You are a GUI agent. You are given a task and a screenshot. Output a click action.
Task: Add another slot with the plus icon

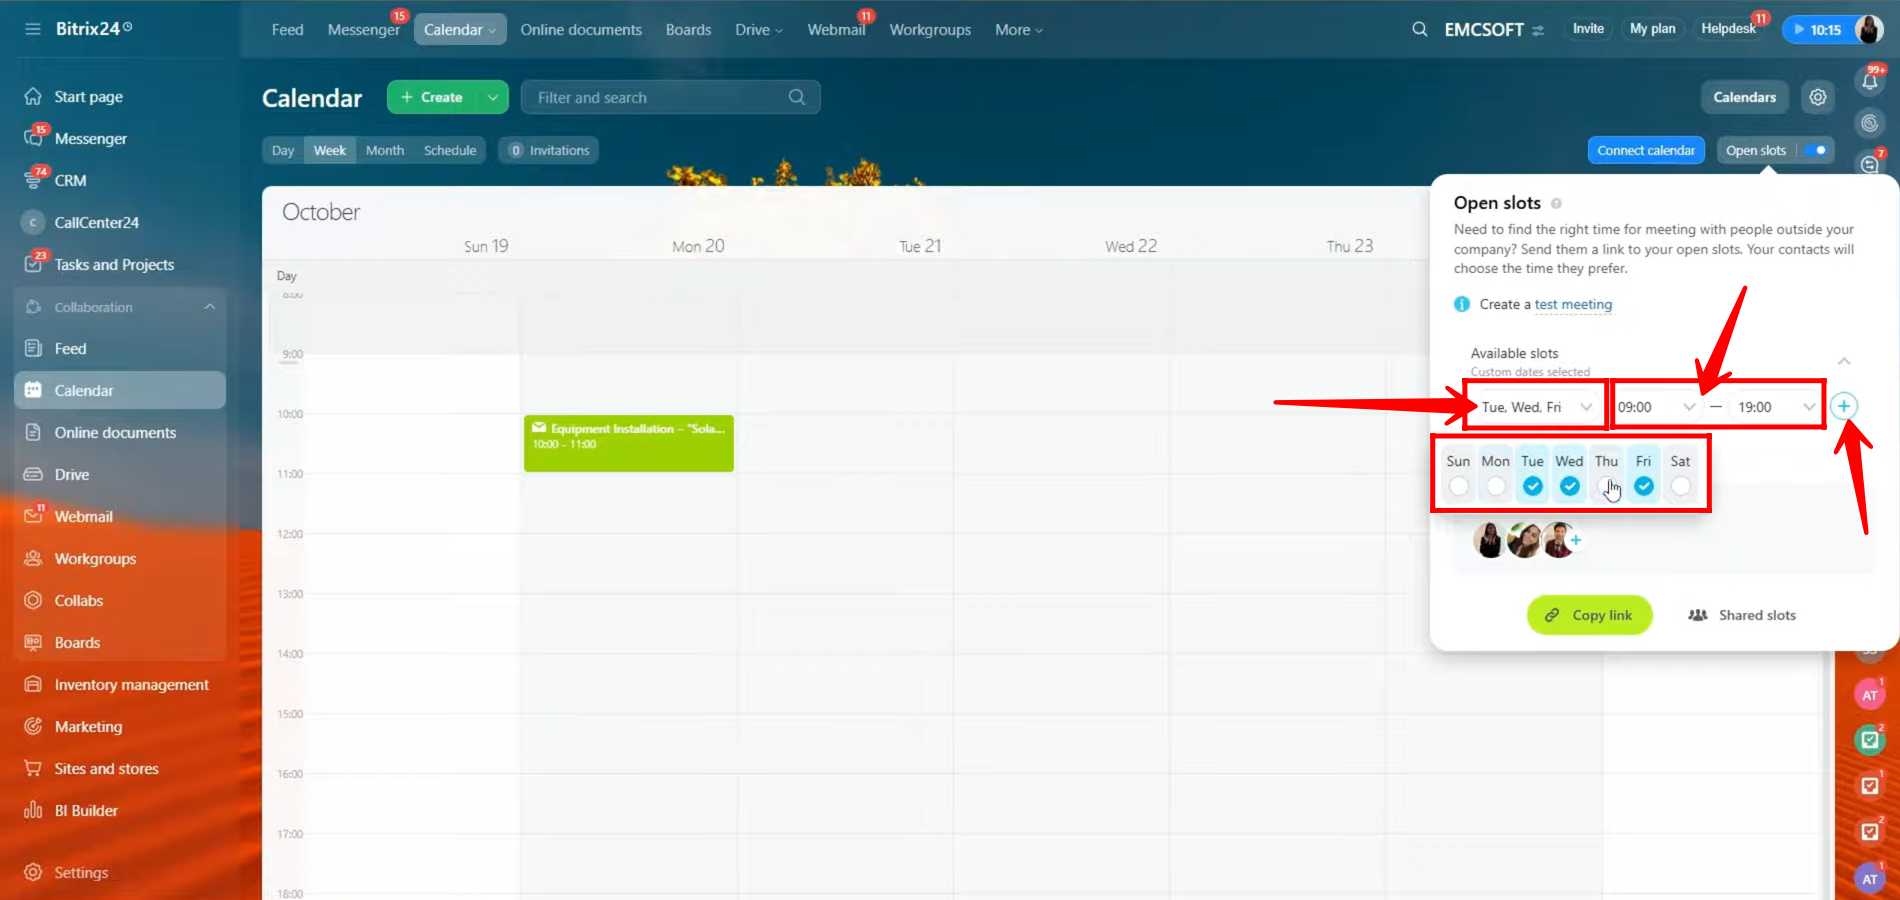[x=1843, y=406]
